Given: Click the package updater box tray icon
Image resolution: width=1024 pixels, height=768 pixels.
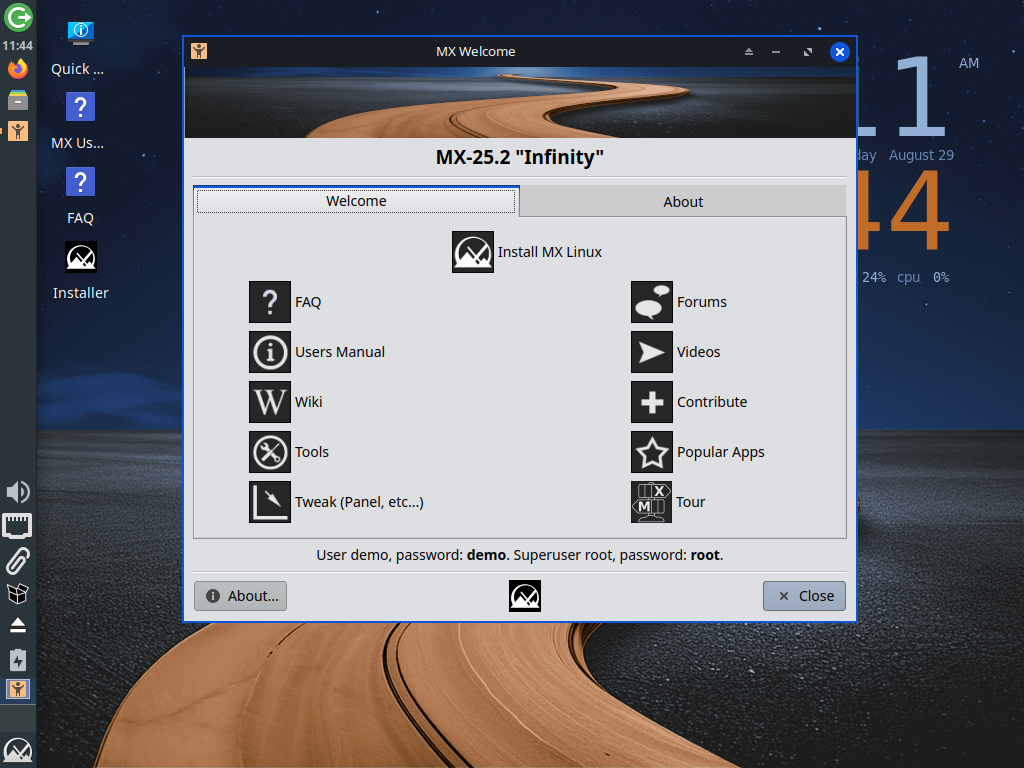Looking at the screenshot, I should coord(18,593).
